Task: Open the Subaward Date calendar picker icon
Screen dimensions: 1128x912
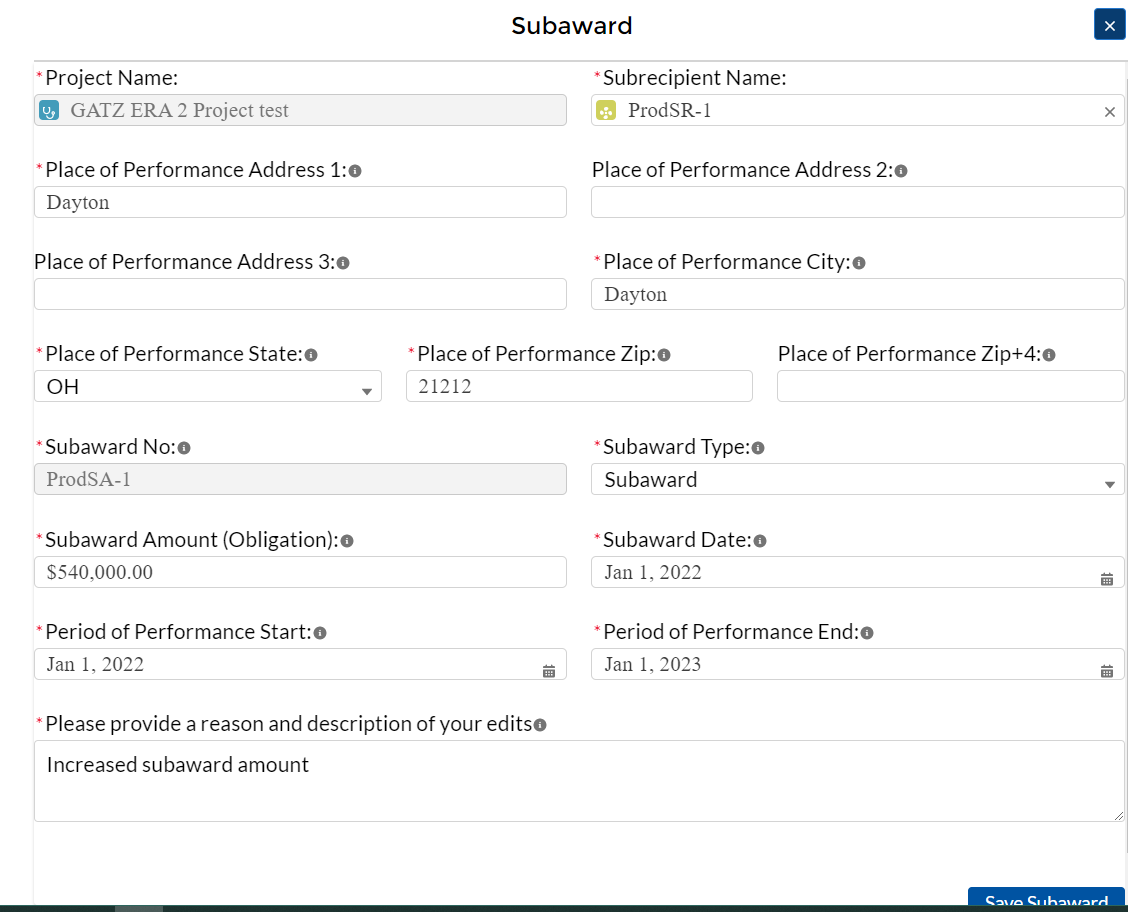Action: click(1107, 579)
